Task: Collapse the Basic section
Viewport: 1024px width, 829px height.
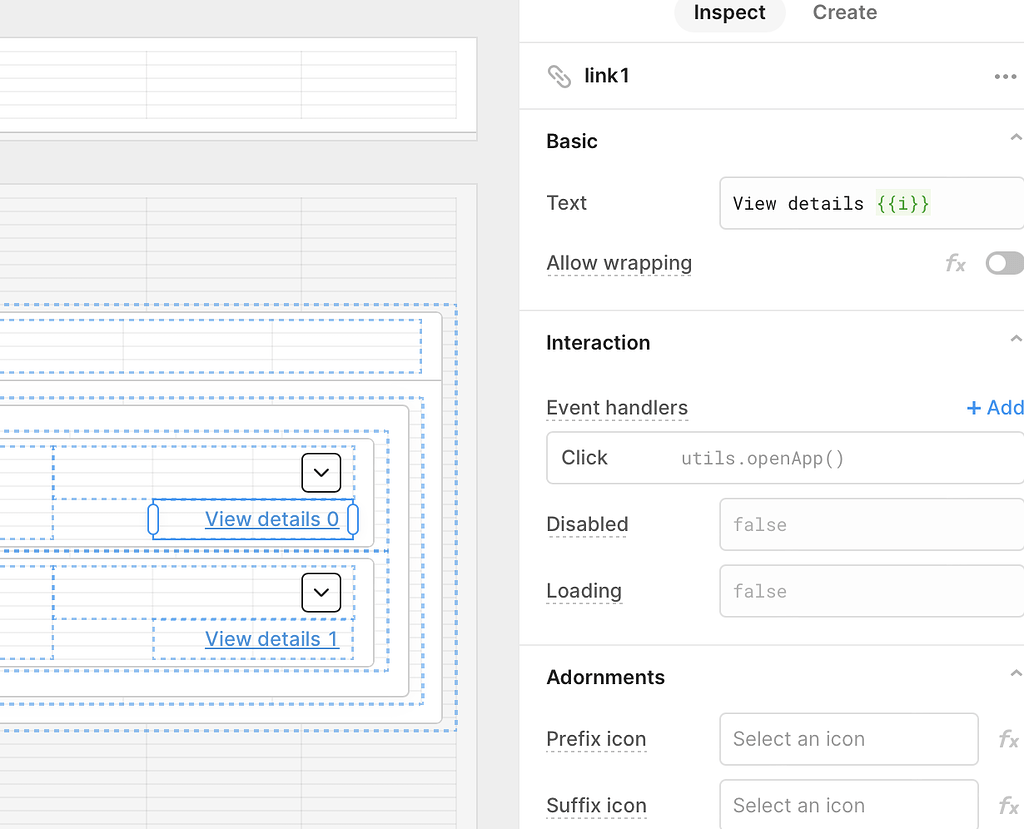Action: coord(1016,137)
